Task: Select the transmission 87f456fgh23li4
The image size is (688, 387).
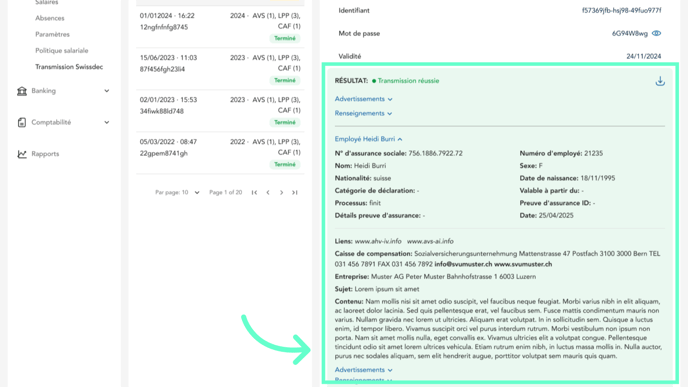Action: (x=220, y=69)
